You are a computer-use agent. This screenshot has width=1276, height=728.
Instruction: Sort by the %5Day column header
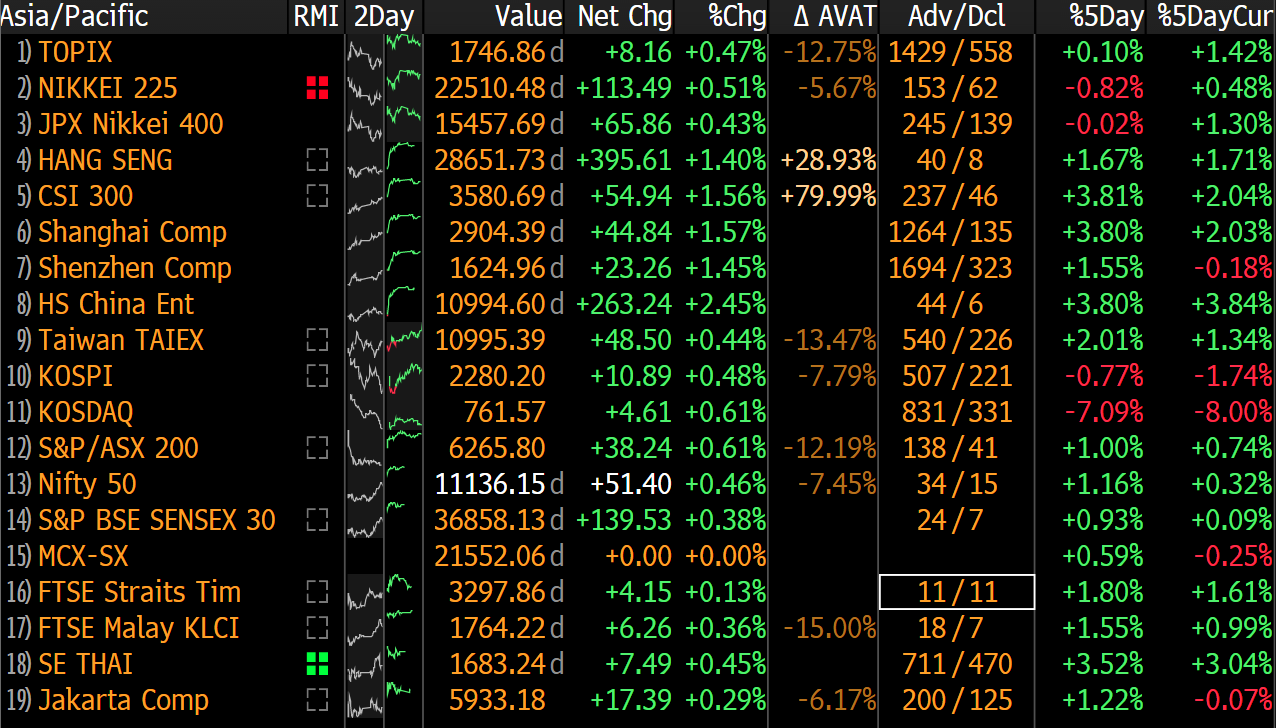(1105, 16)
